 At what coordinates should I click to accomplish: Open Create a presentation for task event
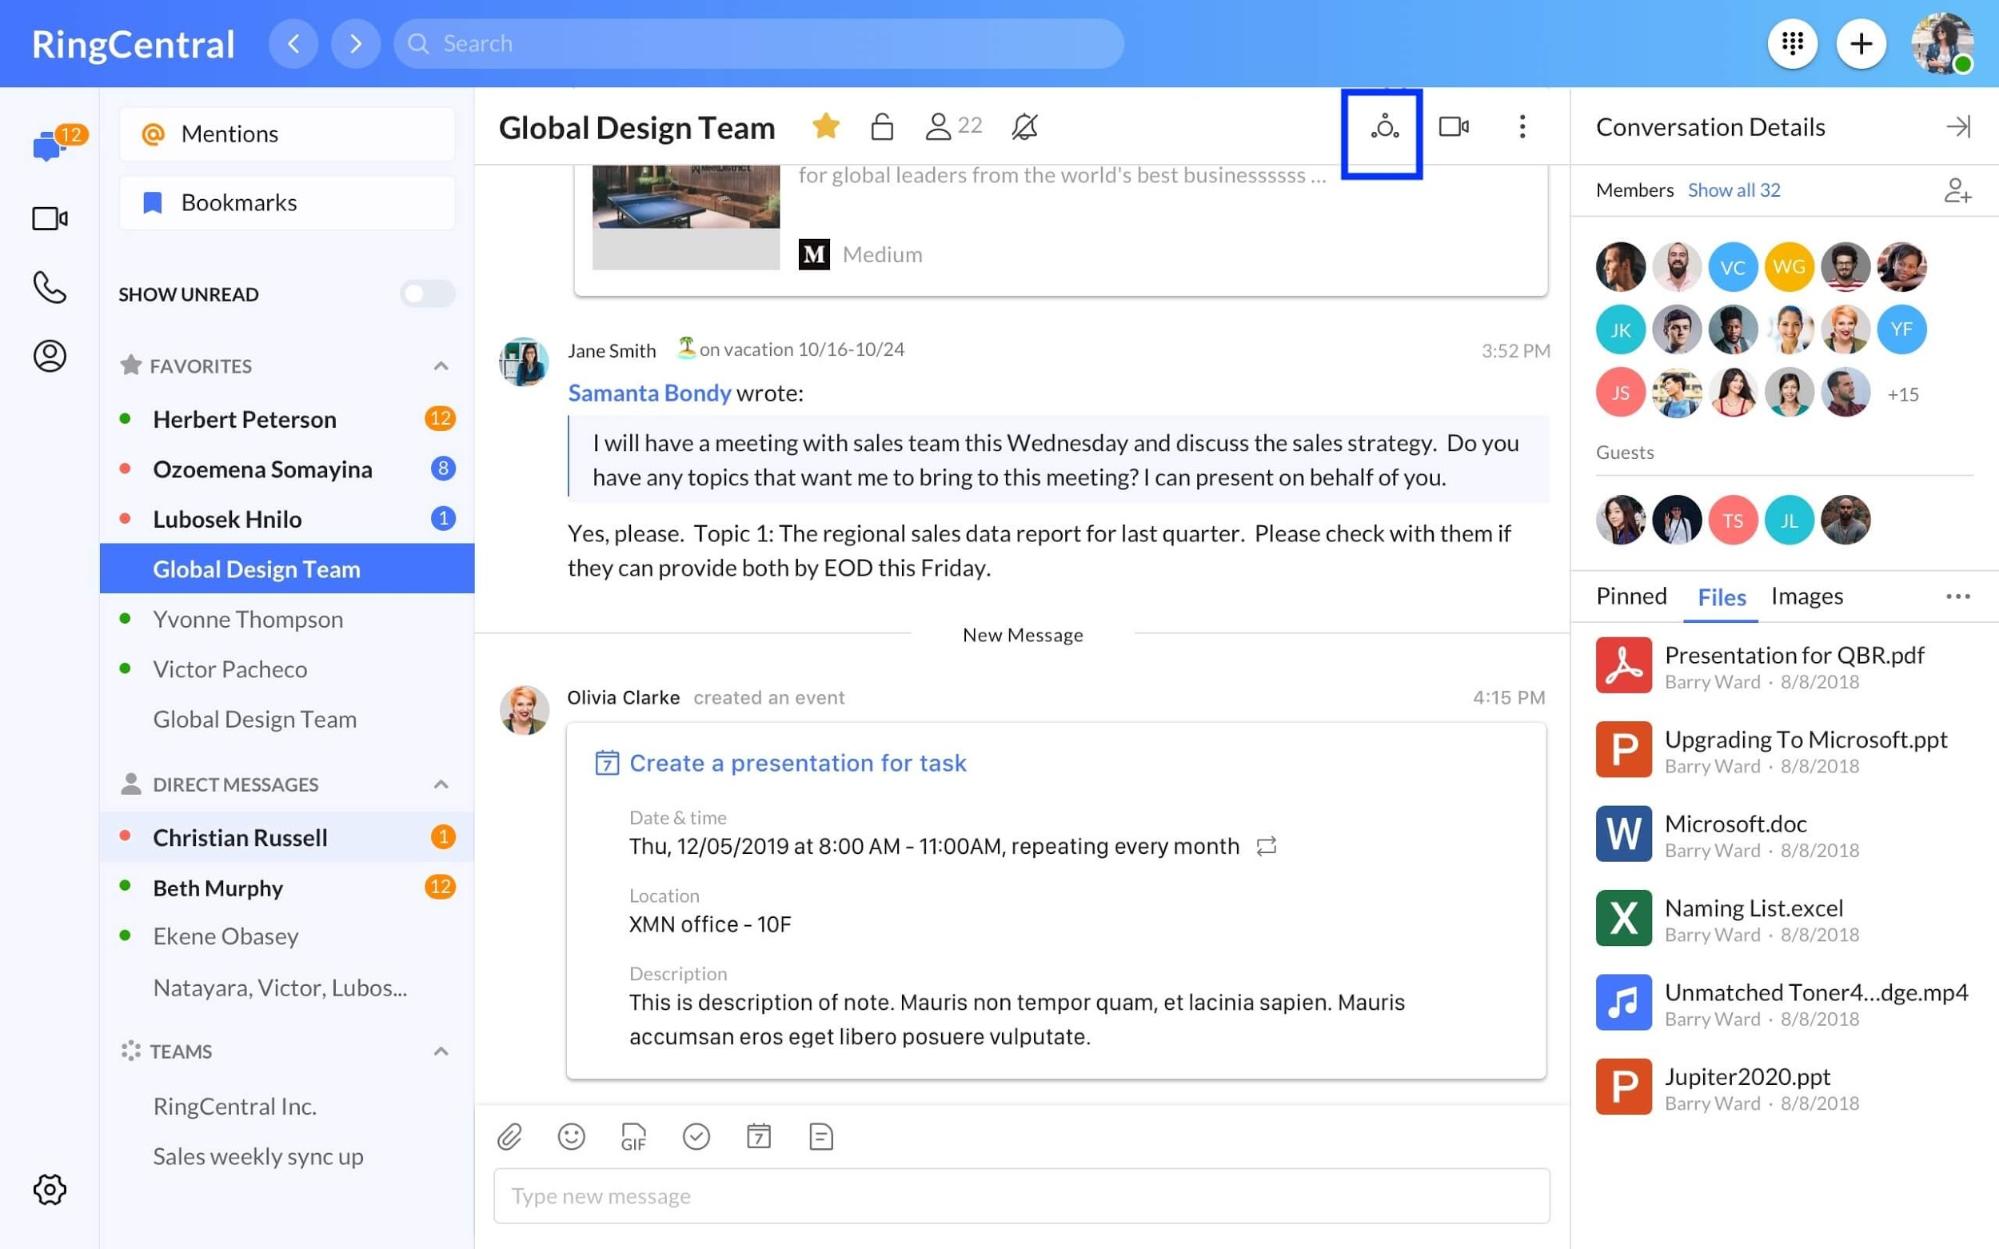[797, 763]
